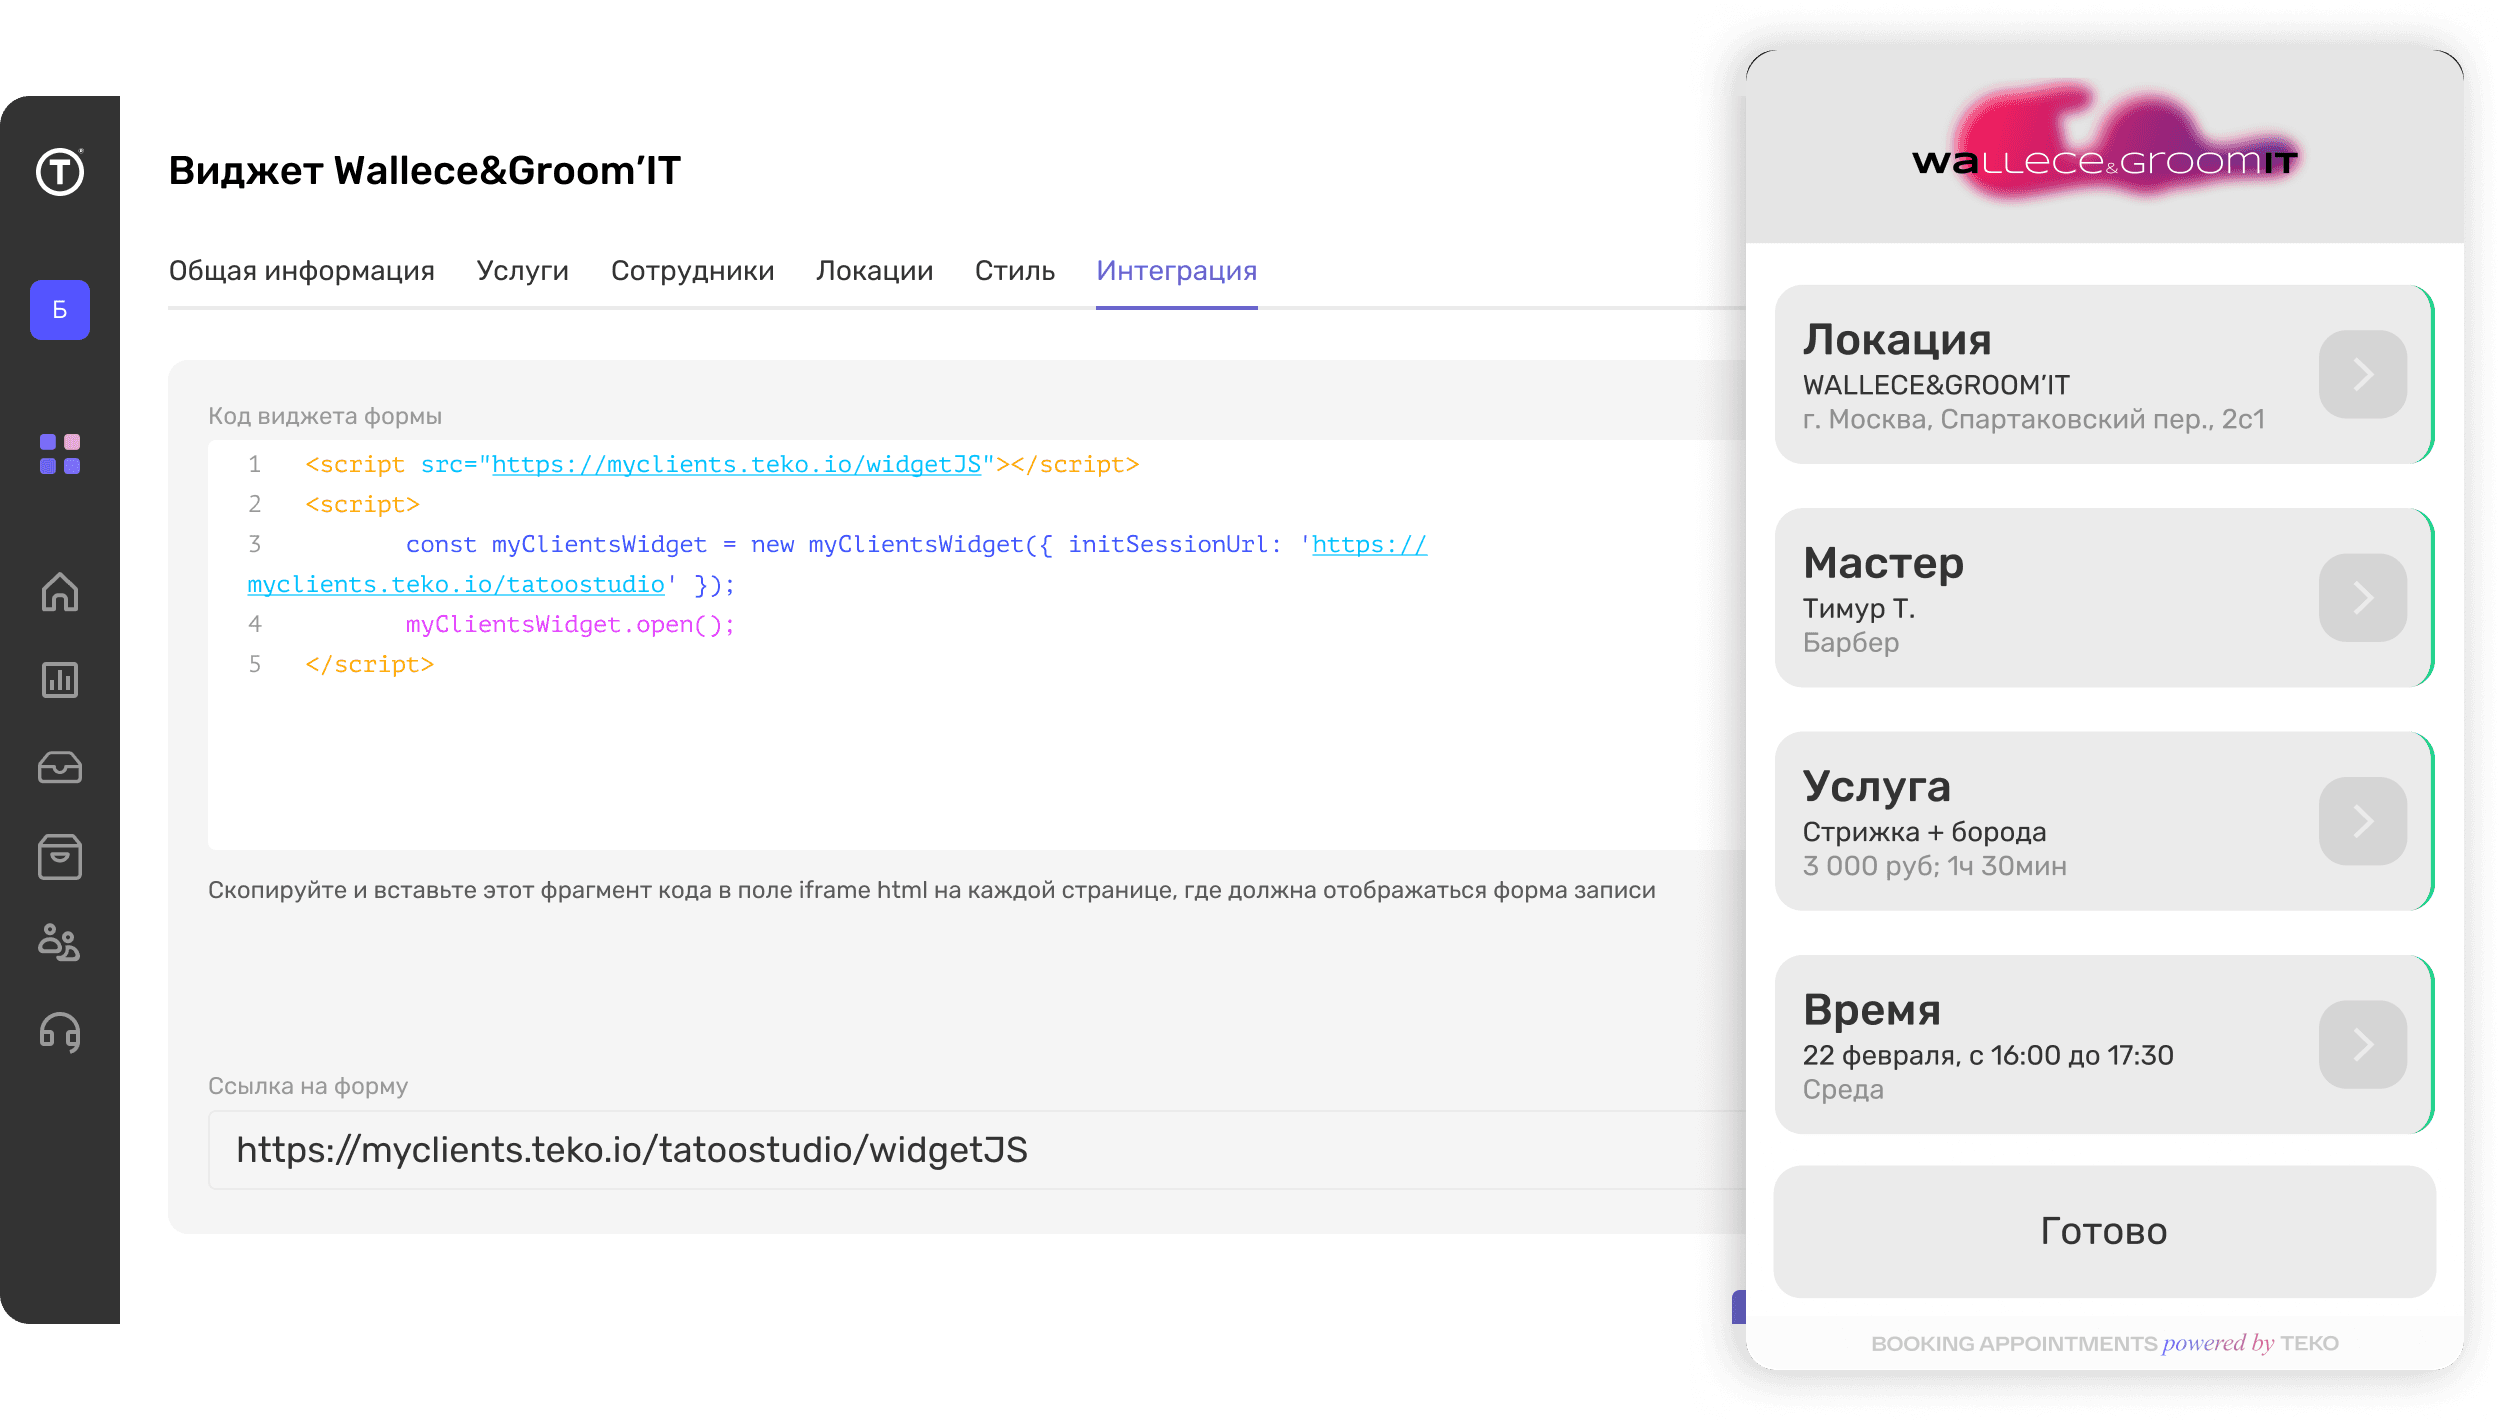The image size is (2506, 1420).
Task: Click the Код виджета формы label
Action: (325, 416)
